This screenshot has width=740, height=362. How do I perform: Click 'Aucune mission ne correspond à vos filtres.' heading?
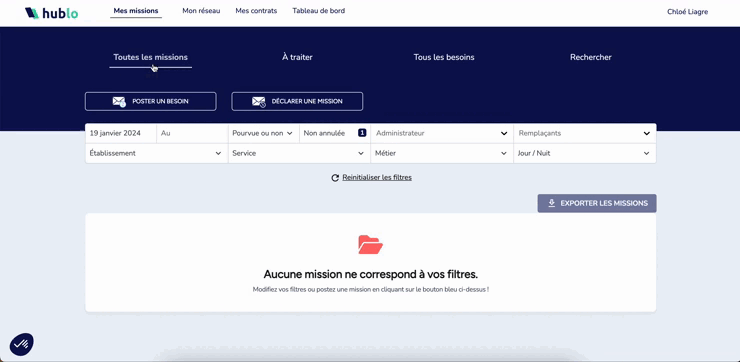(x=370, y=274)
